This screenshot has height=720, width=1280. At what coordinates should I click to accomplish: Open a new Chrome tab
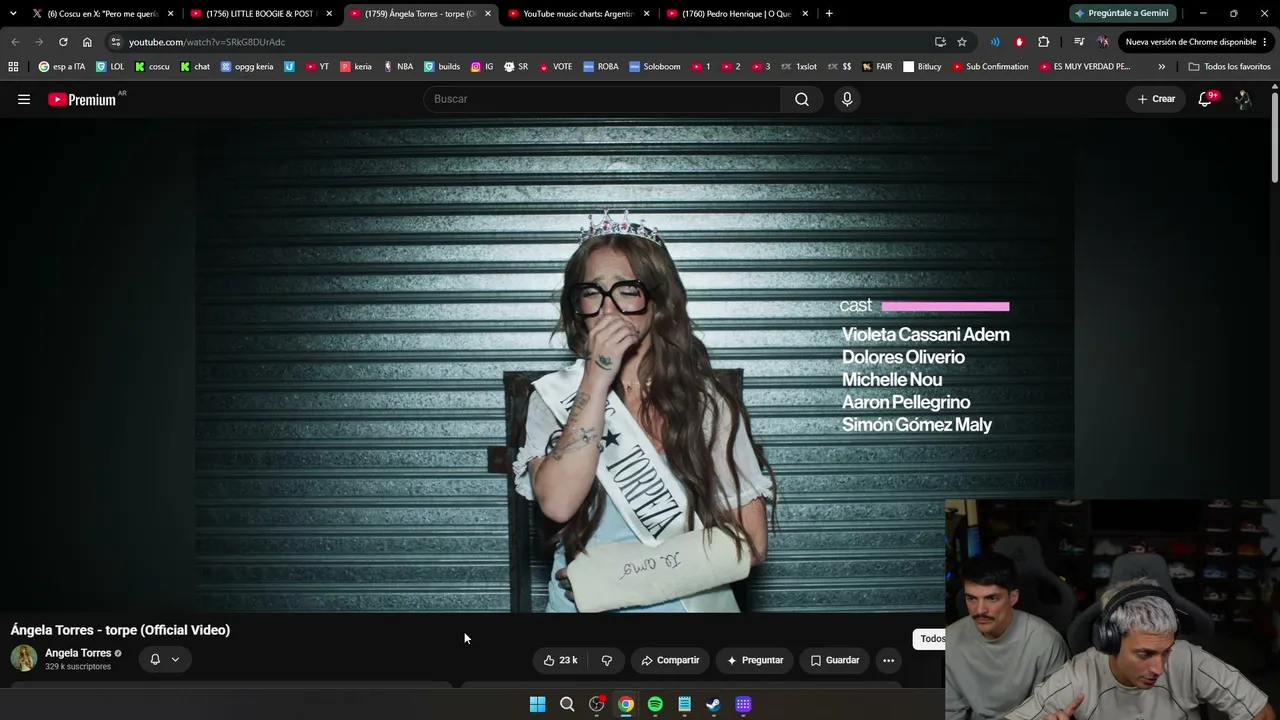click(x=829, y=13)
